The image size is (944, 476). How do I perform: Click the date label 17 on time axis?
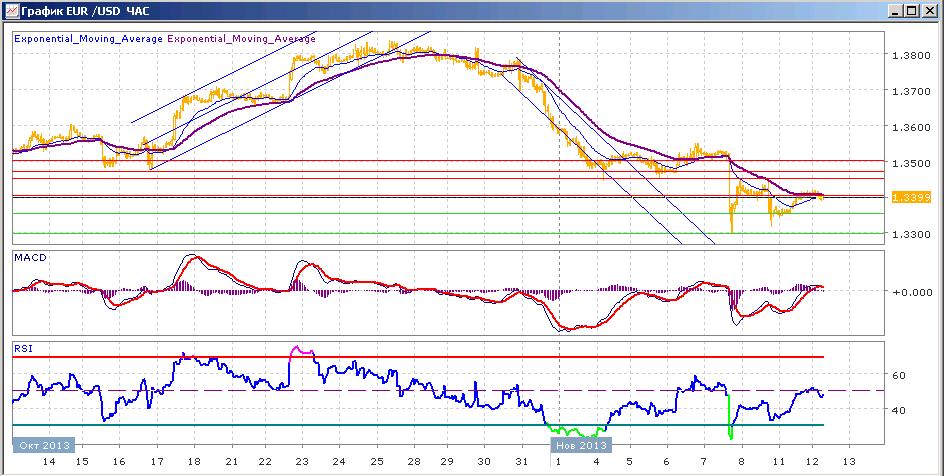[x=157, y=462]
